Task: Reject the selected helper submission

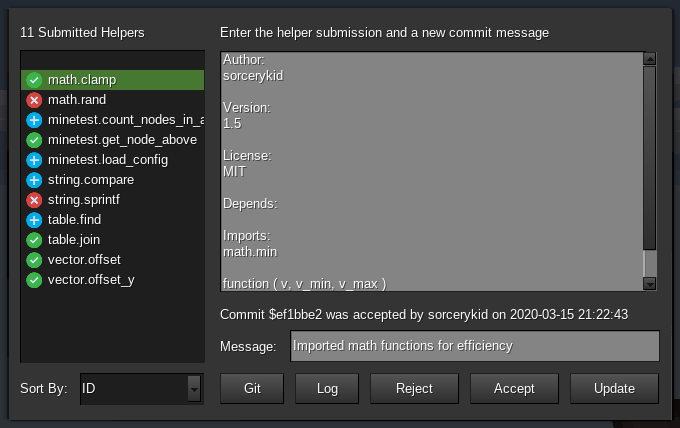Action: (x=414, y=388)
